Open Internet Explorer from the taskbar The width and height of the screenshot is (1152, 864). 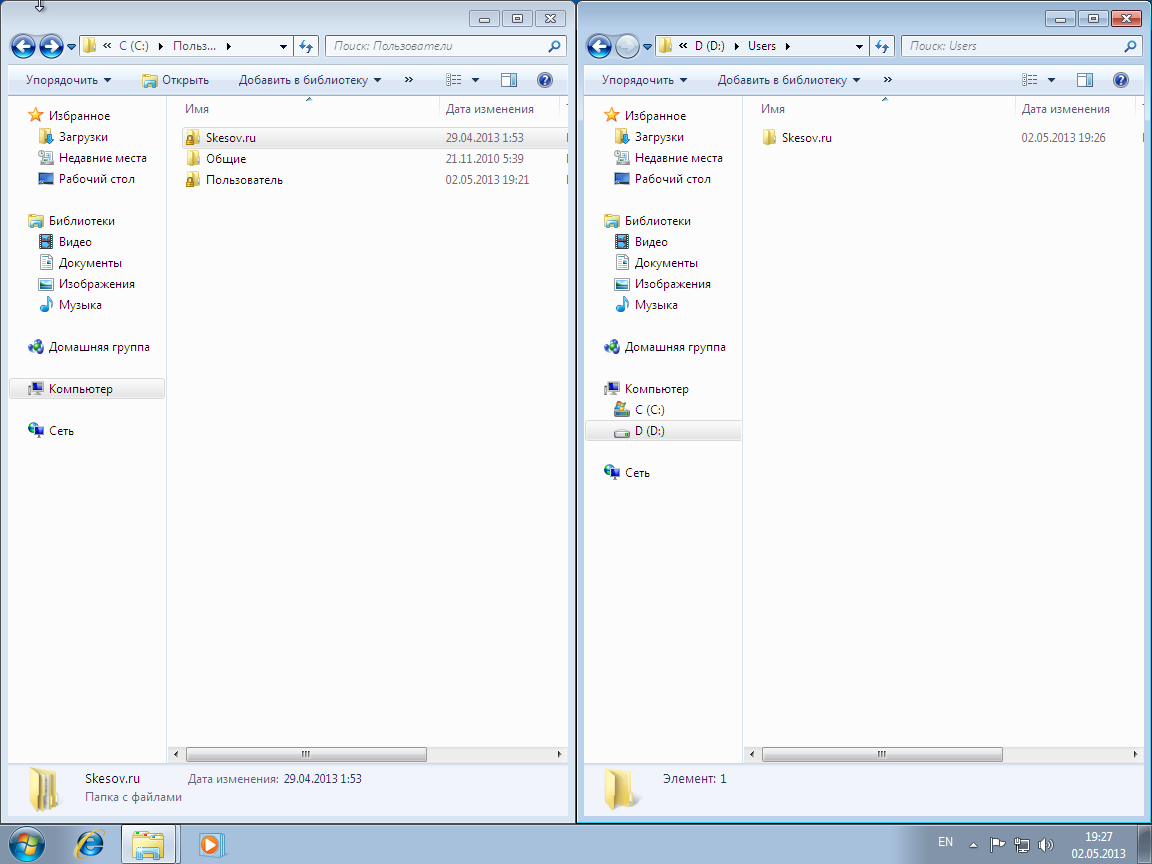(x=90, y=844)
